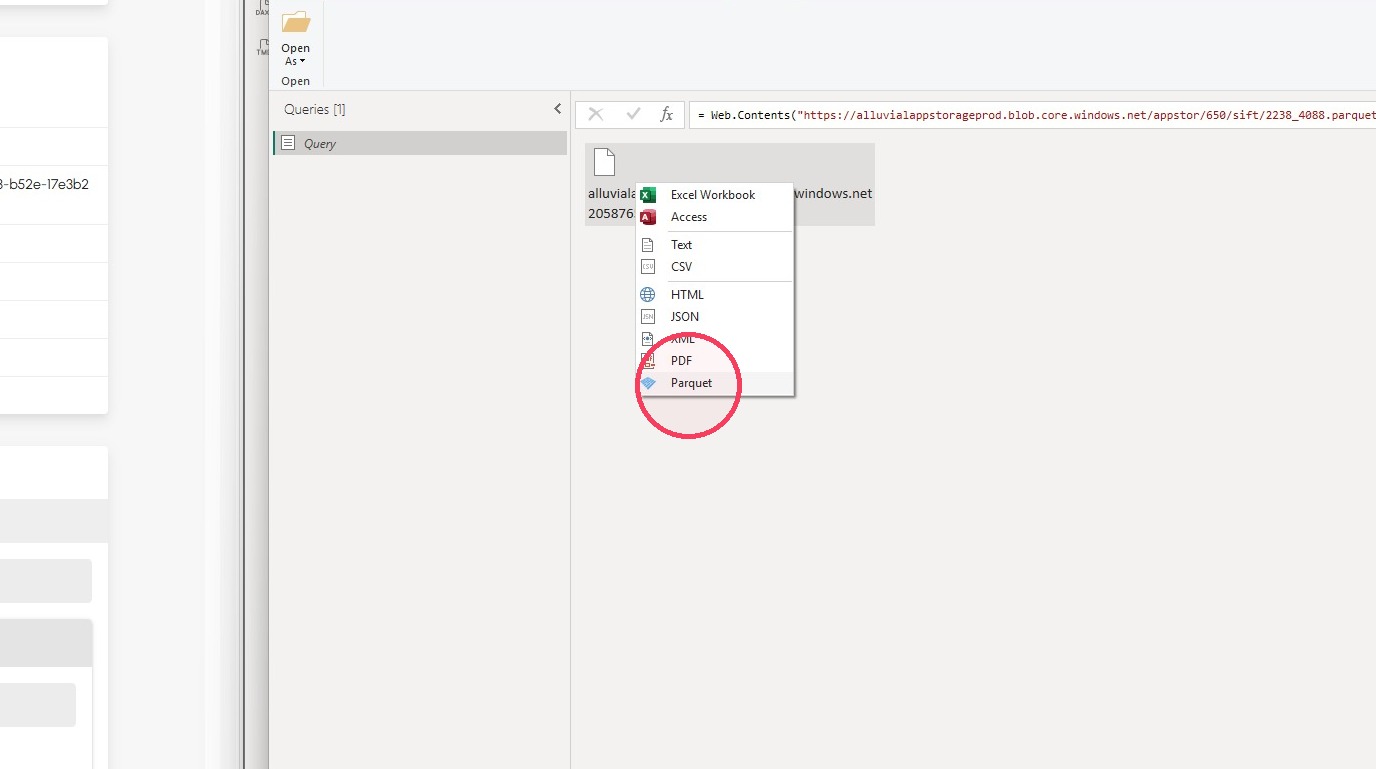Image resolution: width=1376 pixels, height=769 pixels.
Task: Click into the Web.Contents formula bar
Action: click(1032, 115)
